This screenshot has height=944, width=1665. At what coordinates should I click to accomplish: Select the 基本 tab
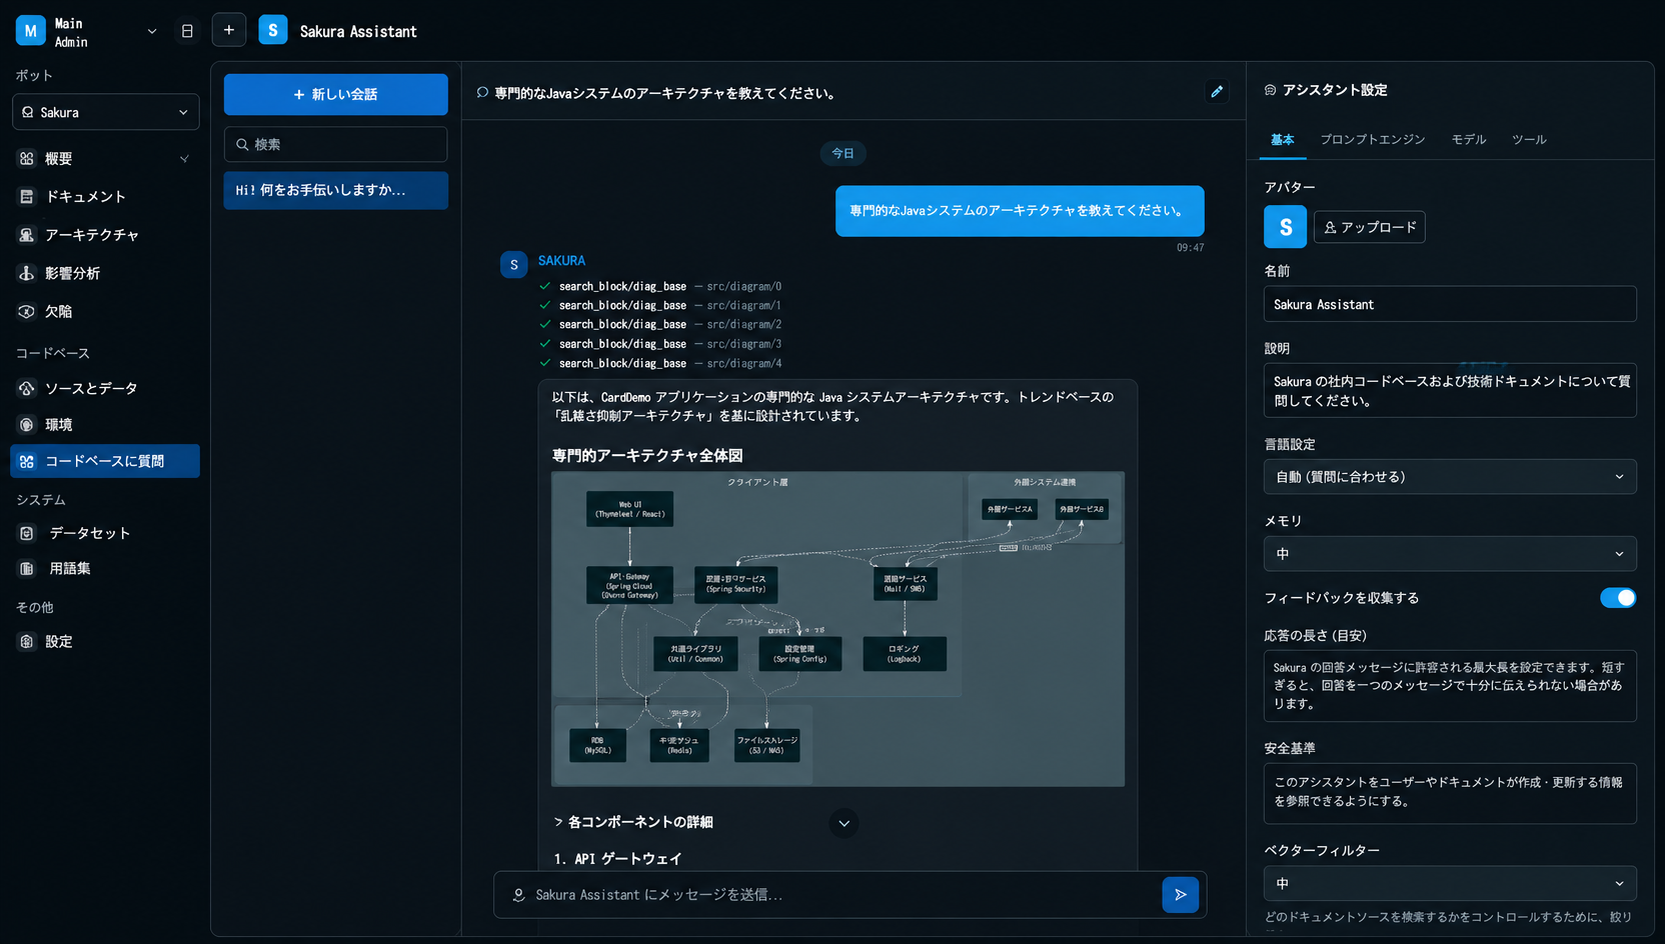(1282, 139)
